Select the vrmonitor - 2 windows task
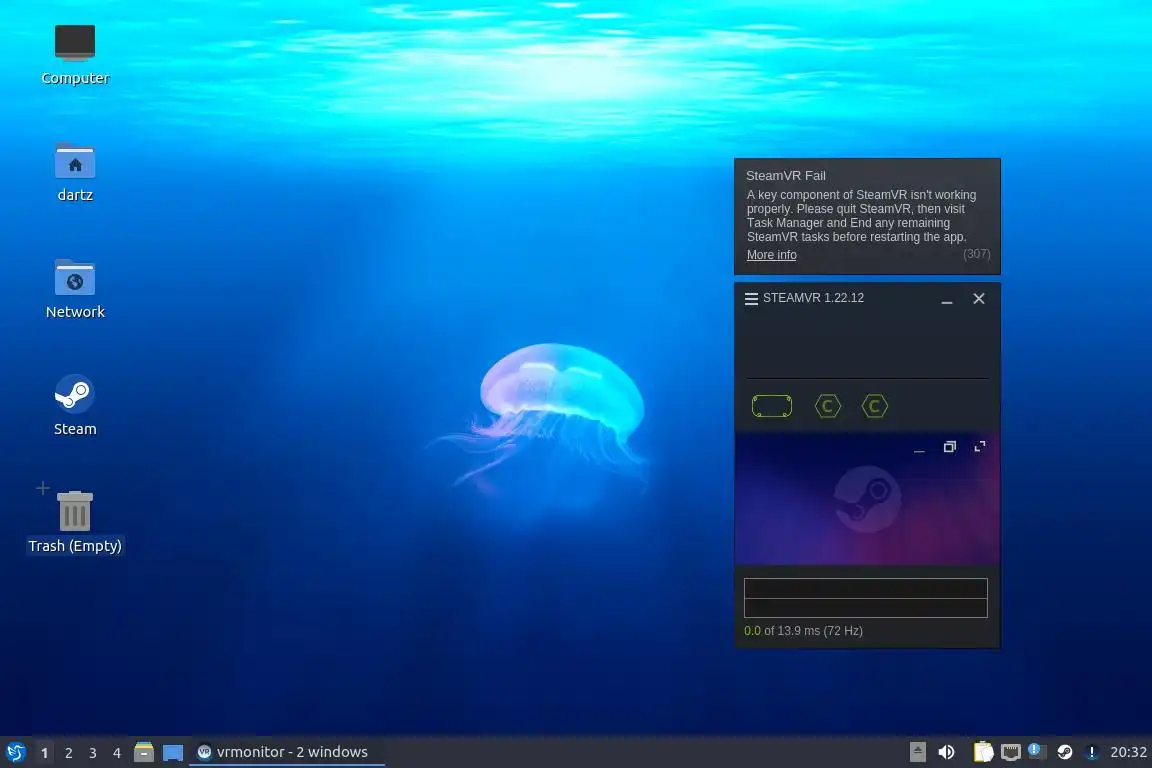 [x=287, y=752]
